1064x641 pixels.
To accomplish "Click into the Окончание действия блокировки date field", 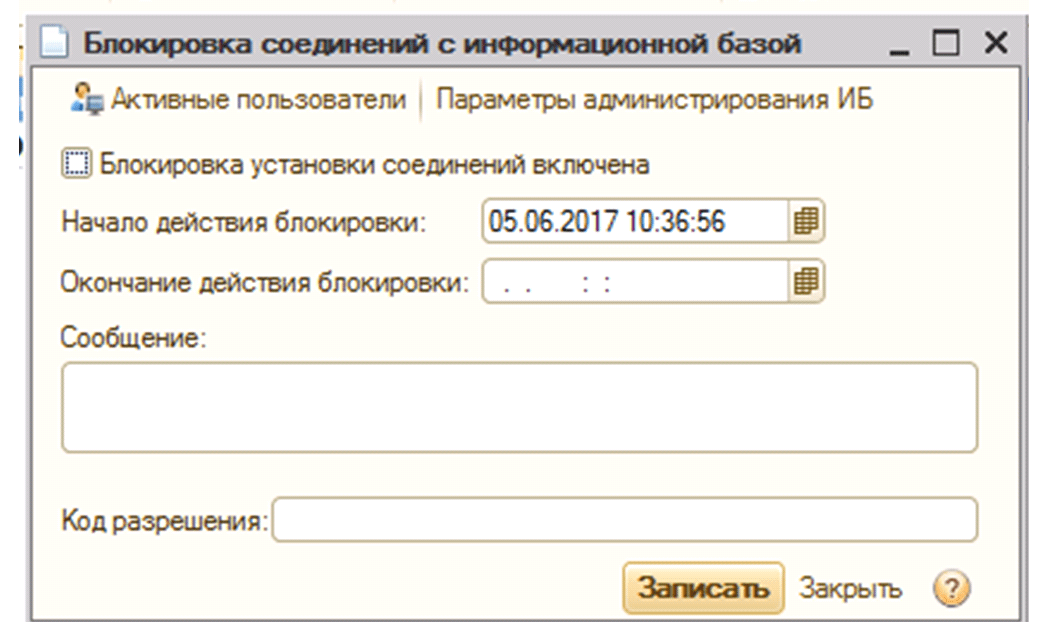I will [x=636, y=282].
